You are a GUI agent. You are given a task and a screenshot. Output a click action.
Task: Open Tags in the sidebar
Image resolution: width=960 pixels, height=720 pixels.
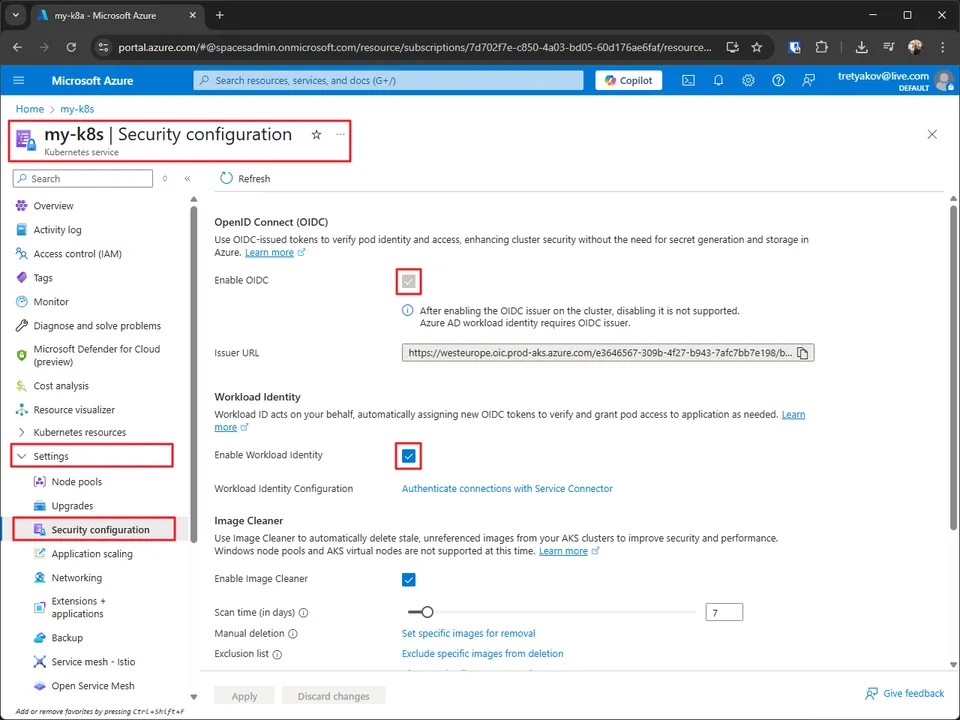point(43,277)
